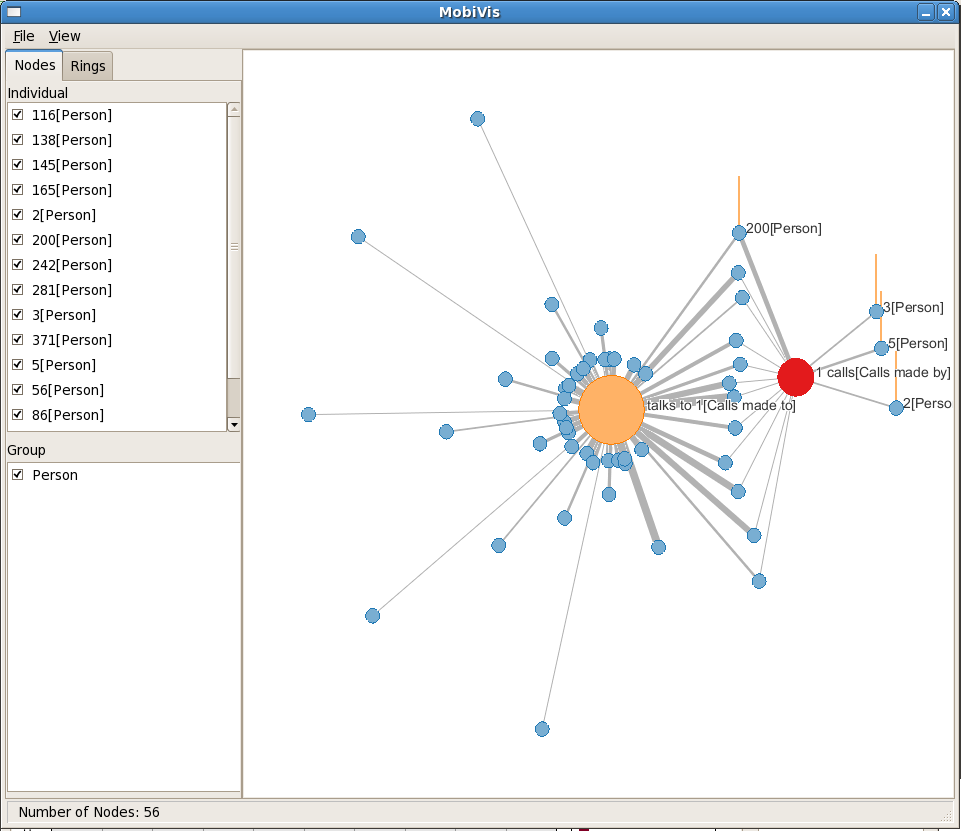Toggle the 56[Person] checkbox

point(18,390)
